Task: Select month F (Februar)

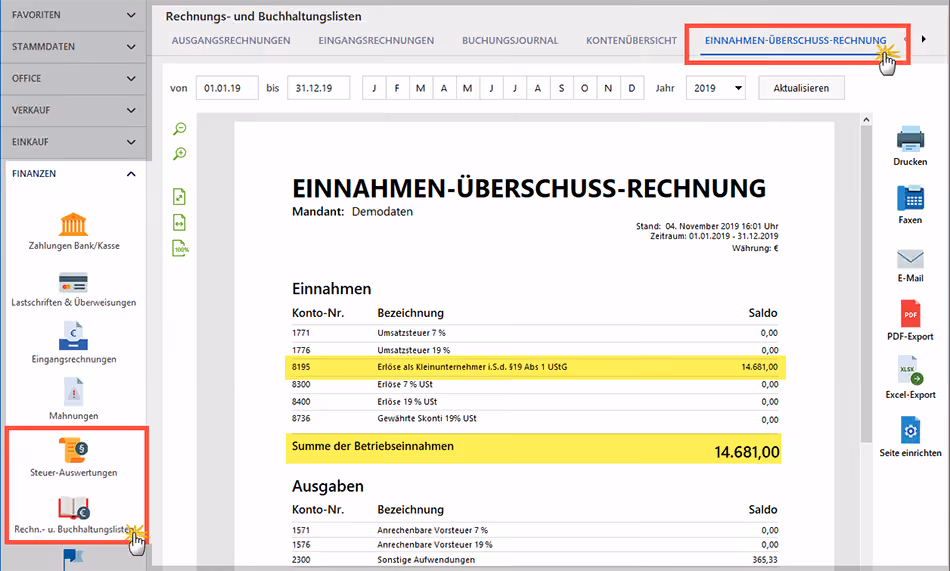Action: pos(397,88)
